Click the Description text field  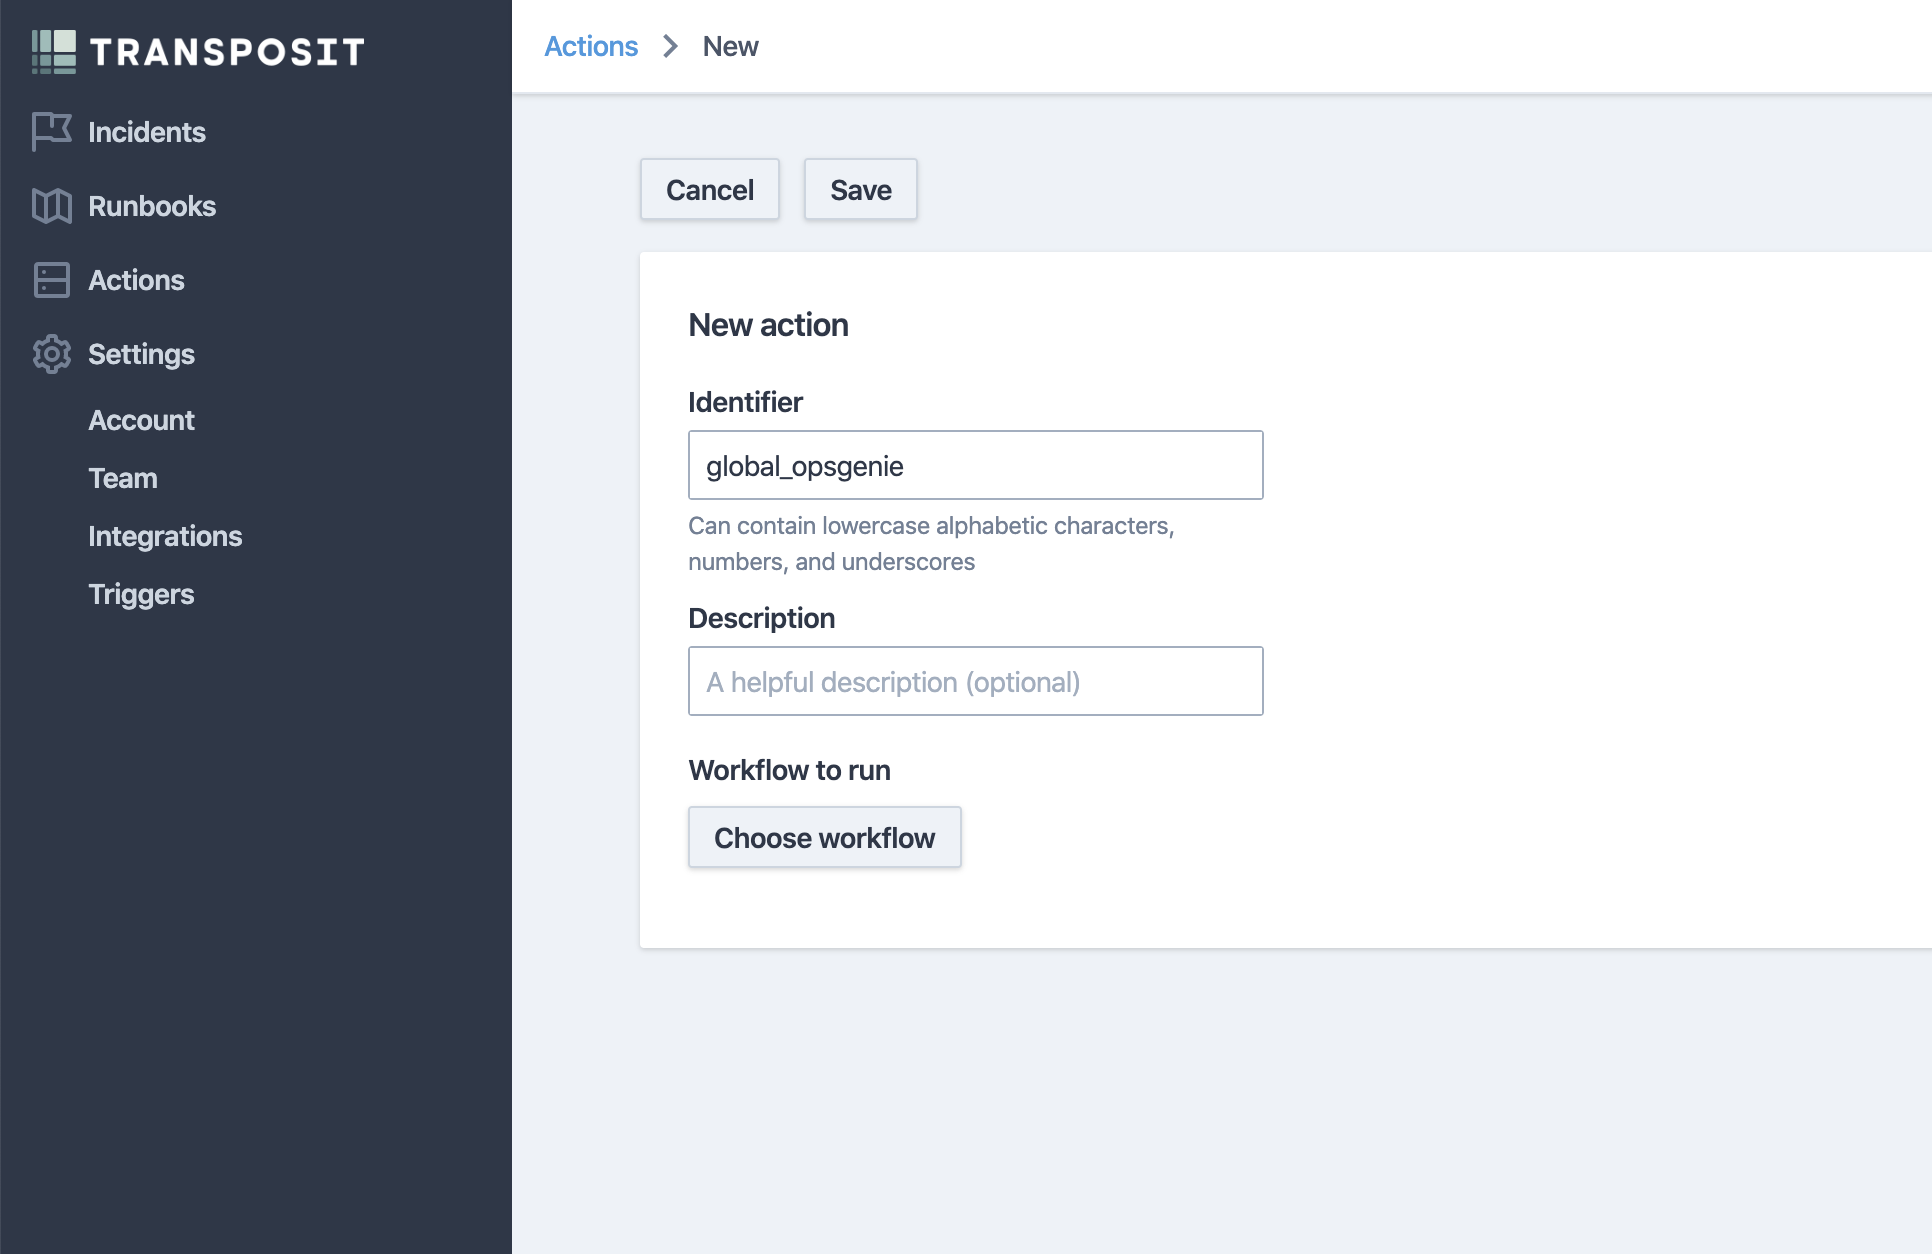coord(975,682)
